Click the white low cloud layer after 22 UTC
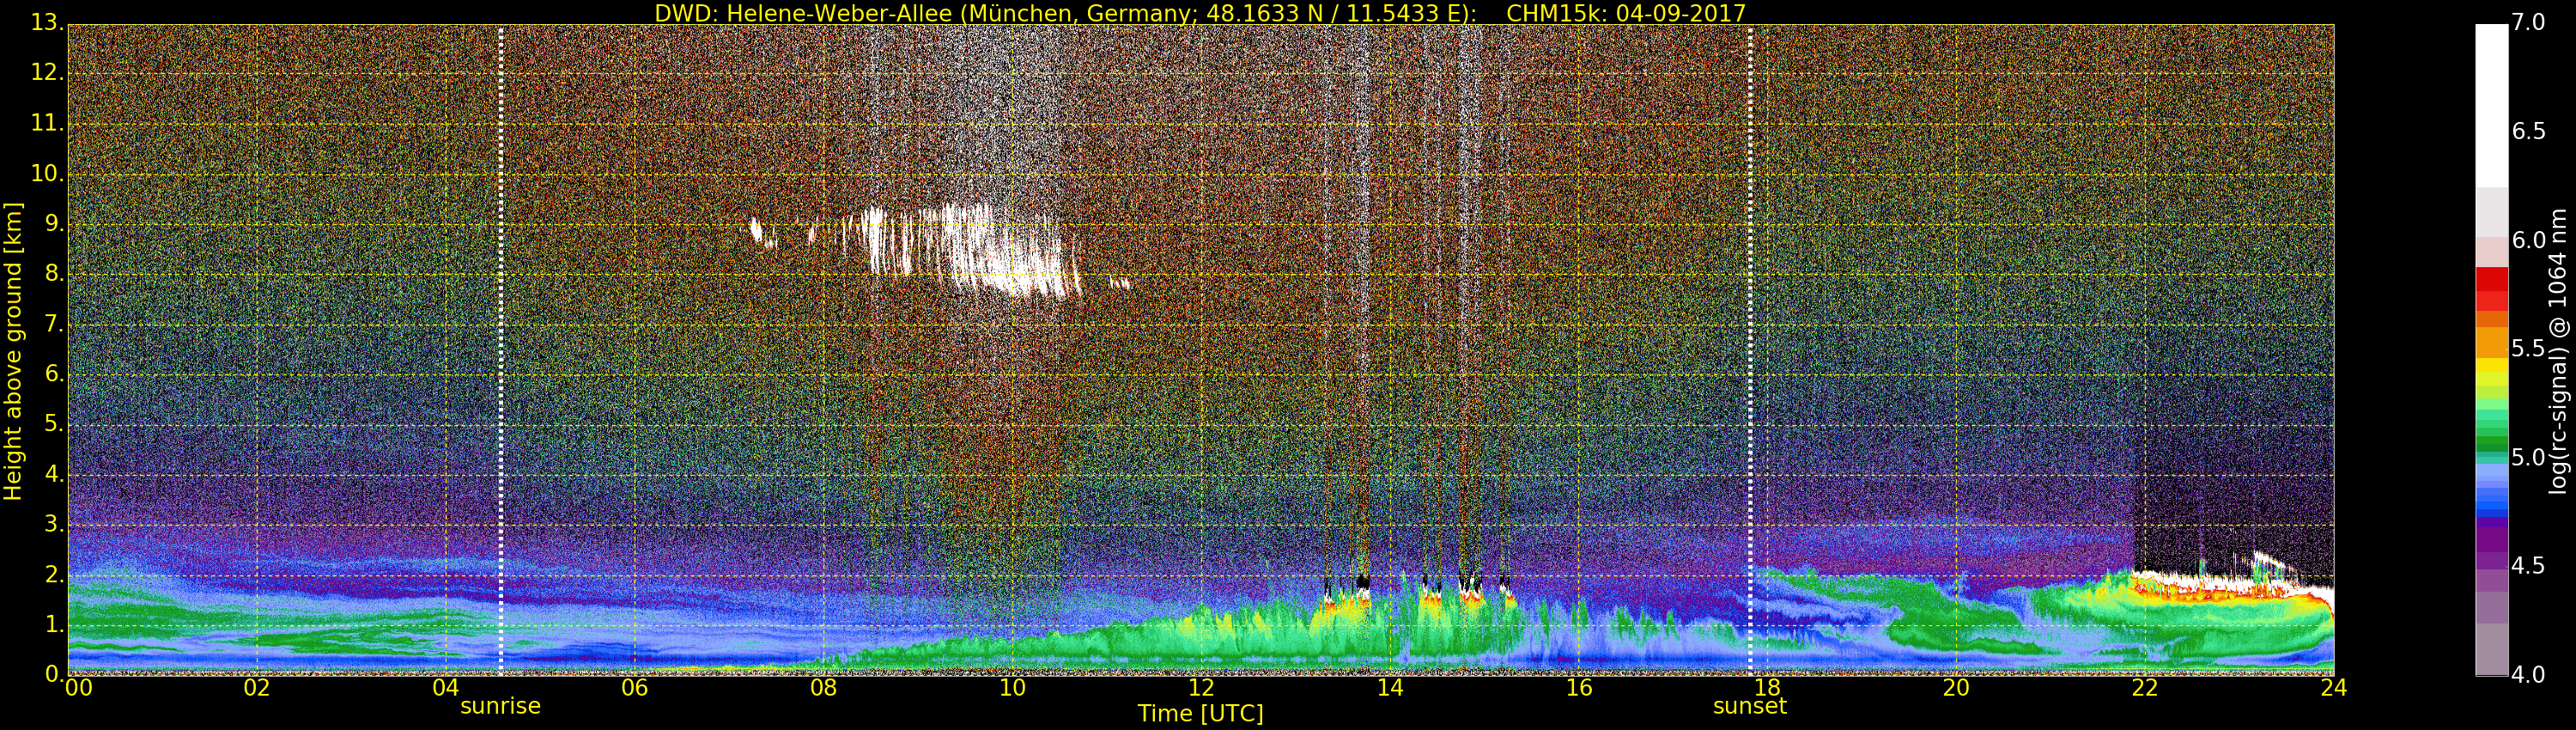Viewport: 2576px width, 730px height. coord(2235,585)
